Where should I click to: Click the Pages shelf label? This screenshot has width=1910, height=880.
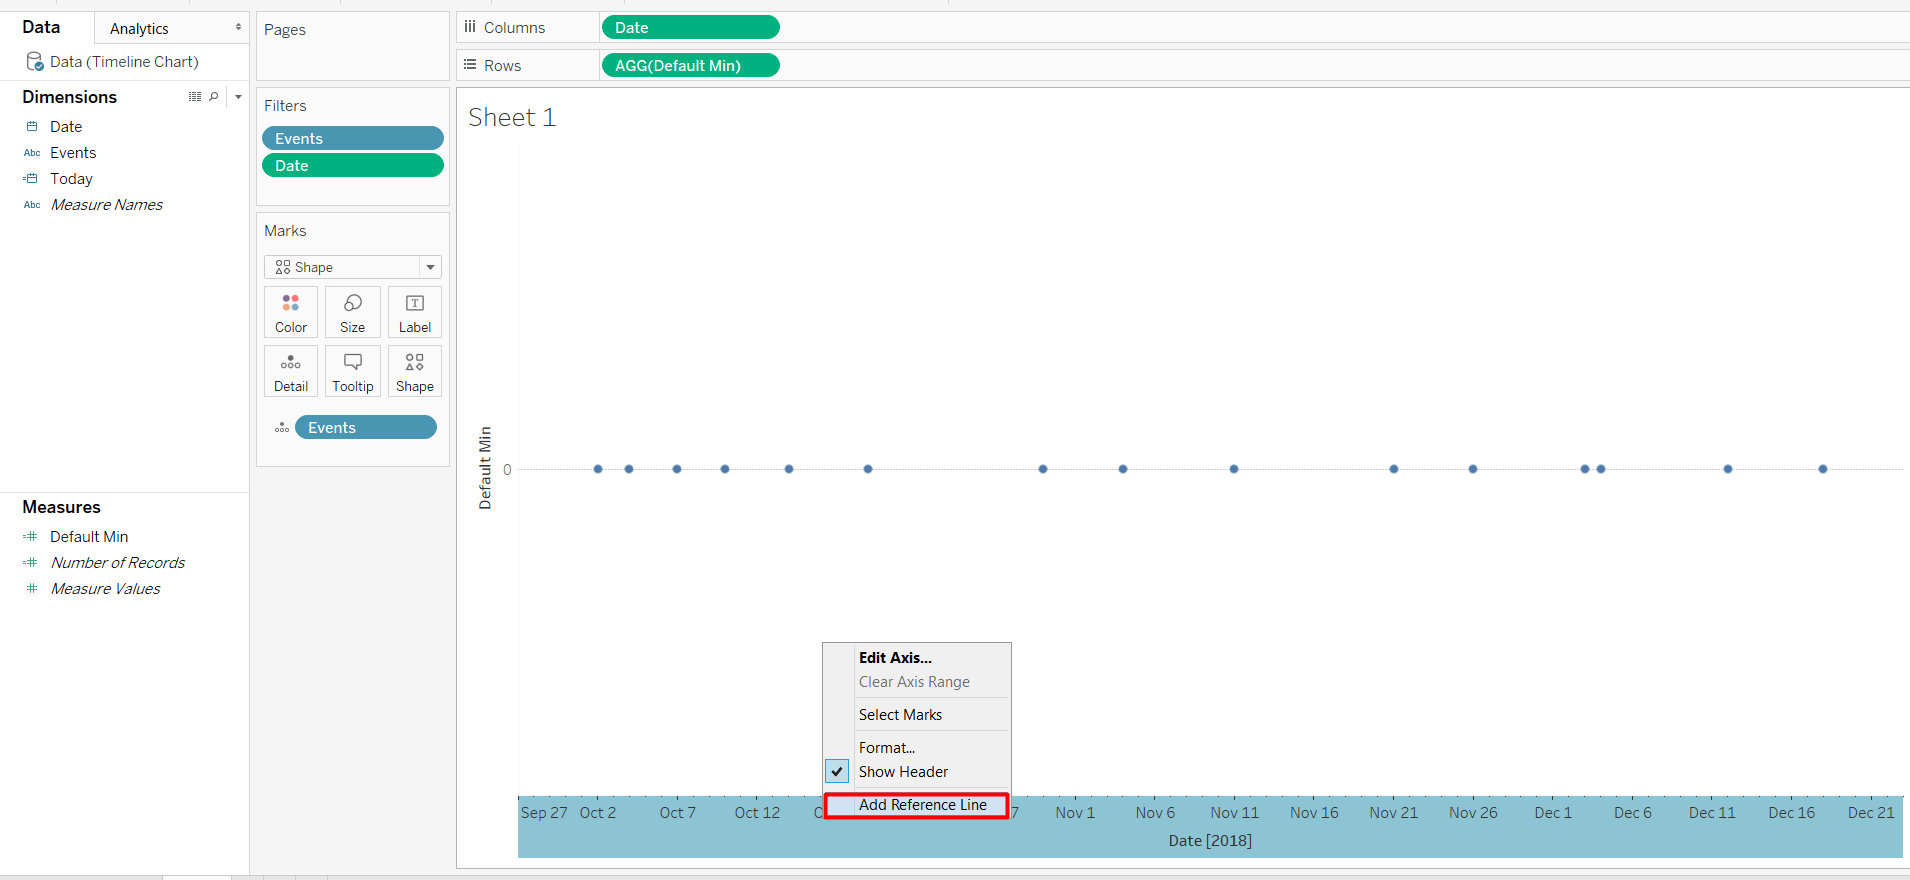(285, 30)
